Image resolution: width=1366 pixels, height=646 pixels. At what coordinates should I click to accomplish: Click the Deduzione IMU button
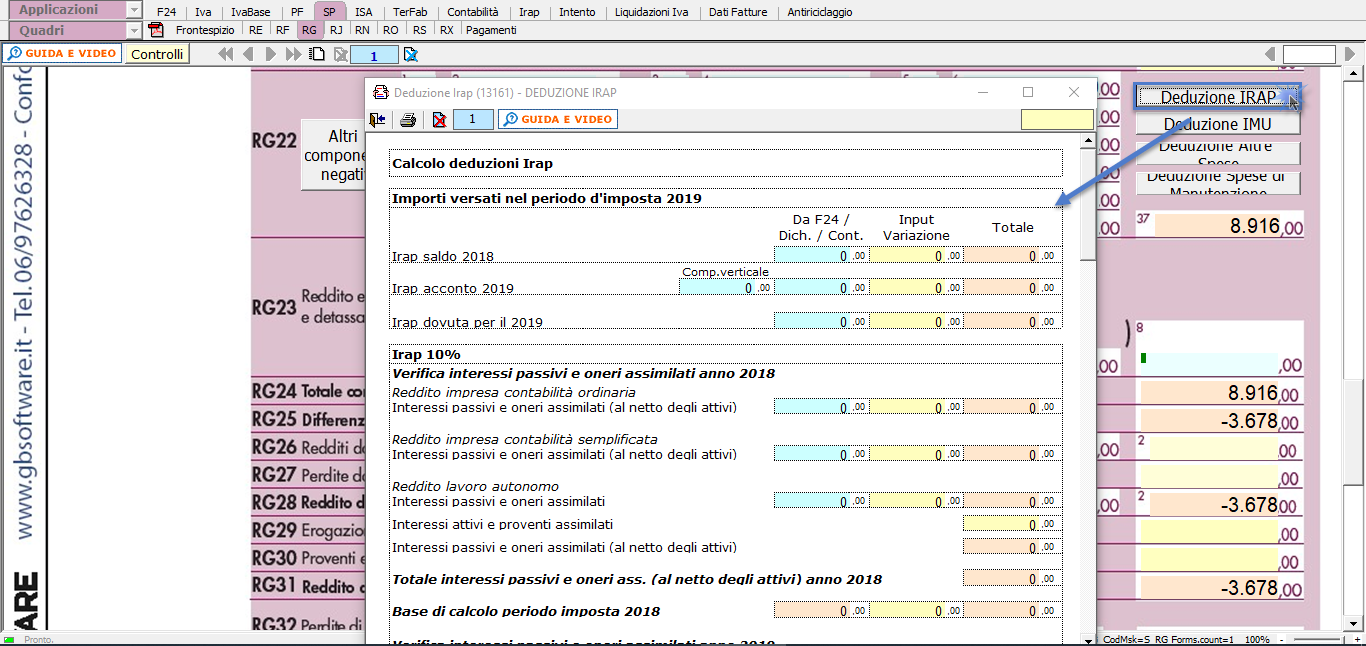point(1217,124)
